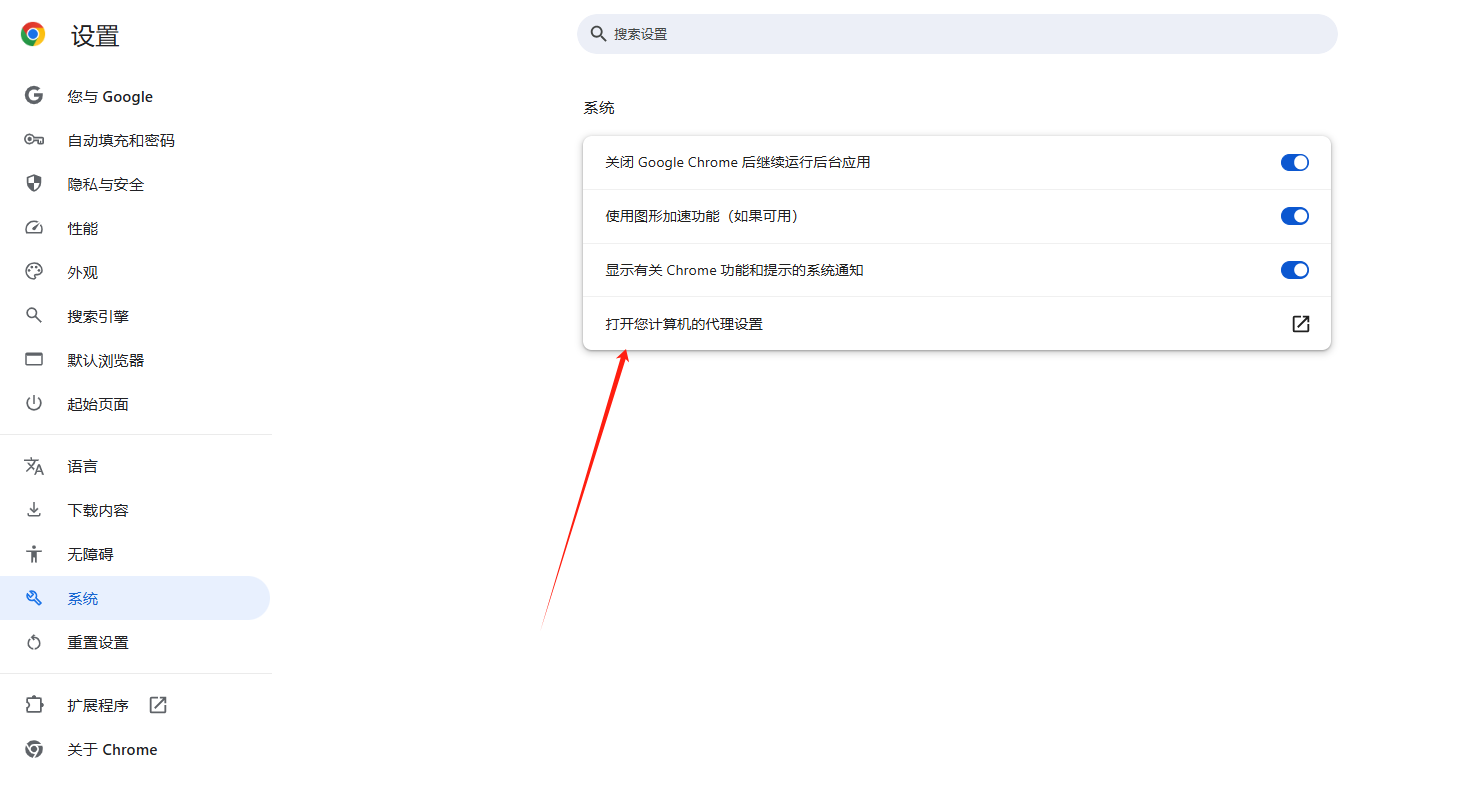Open 扩展程序 link in sidebar
1470x808 pixels.
point(135,705)
